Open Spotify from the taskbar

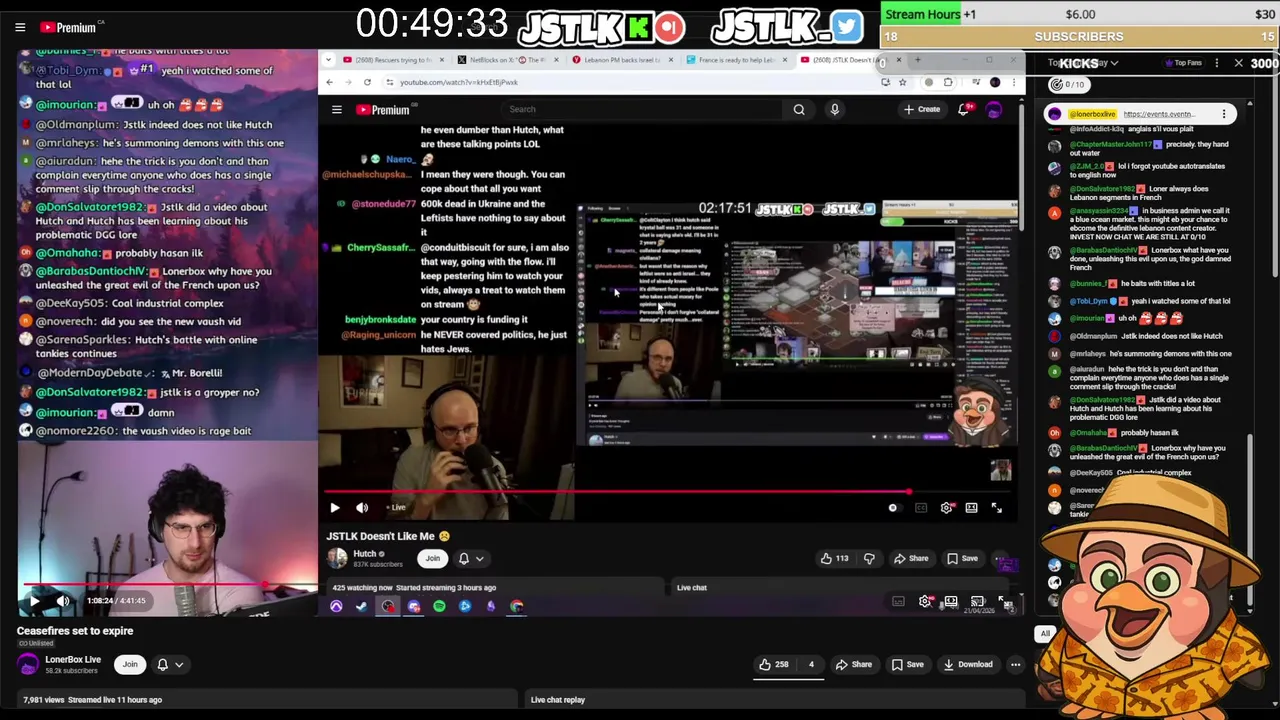(x=439, y=606)
